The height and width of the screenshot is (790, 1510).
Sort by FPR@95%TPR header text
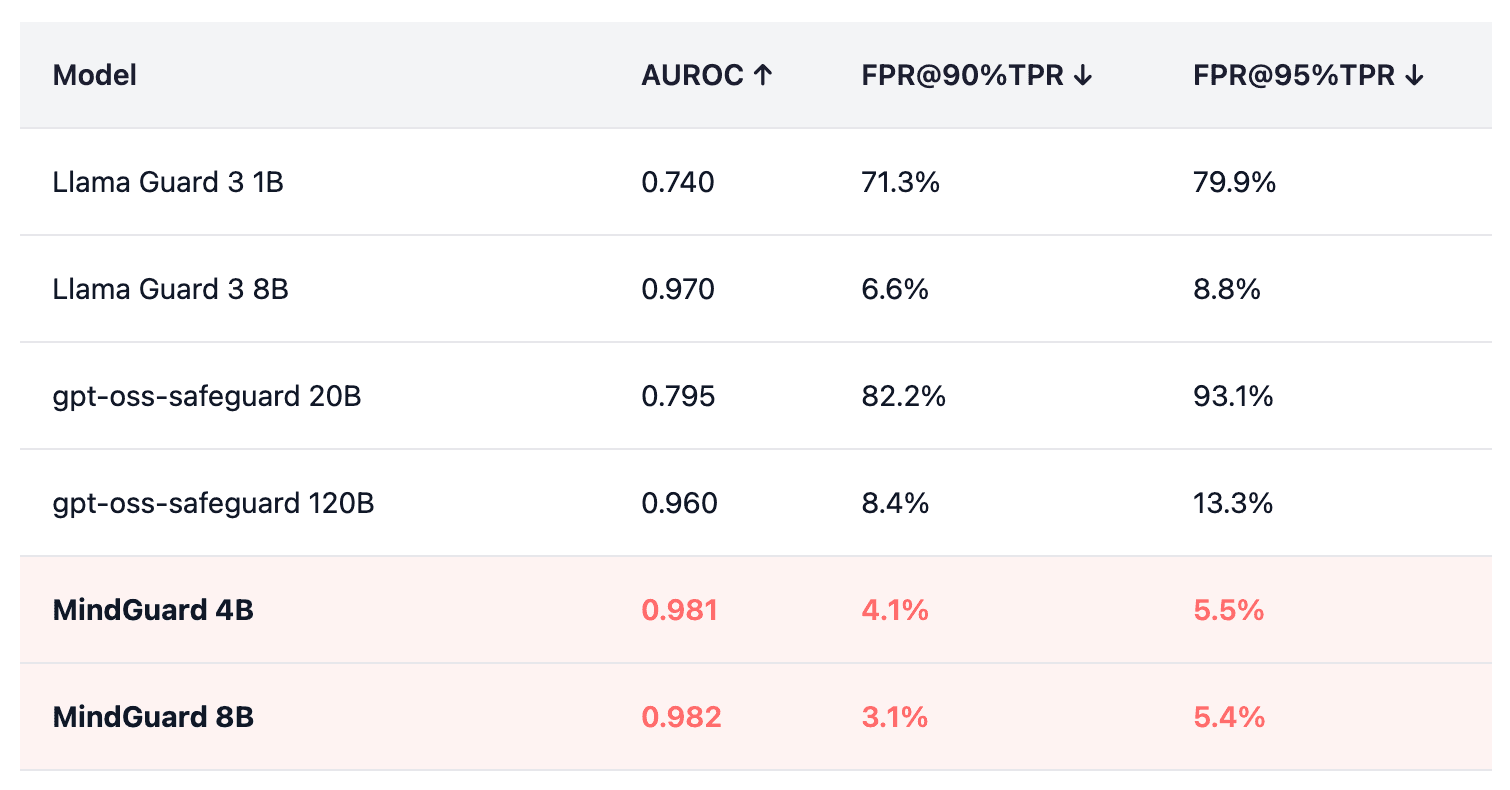point(1293,75)
